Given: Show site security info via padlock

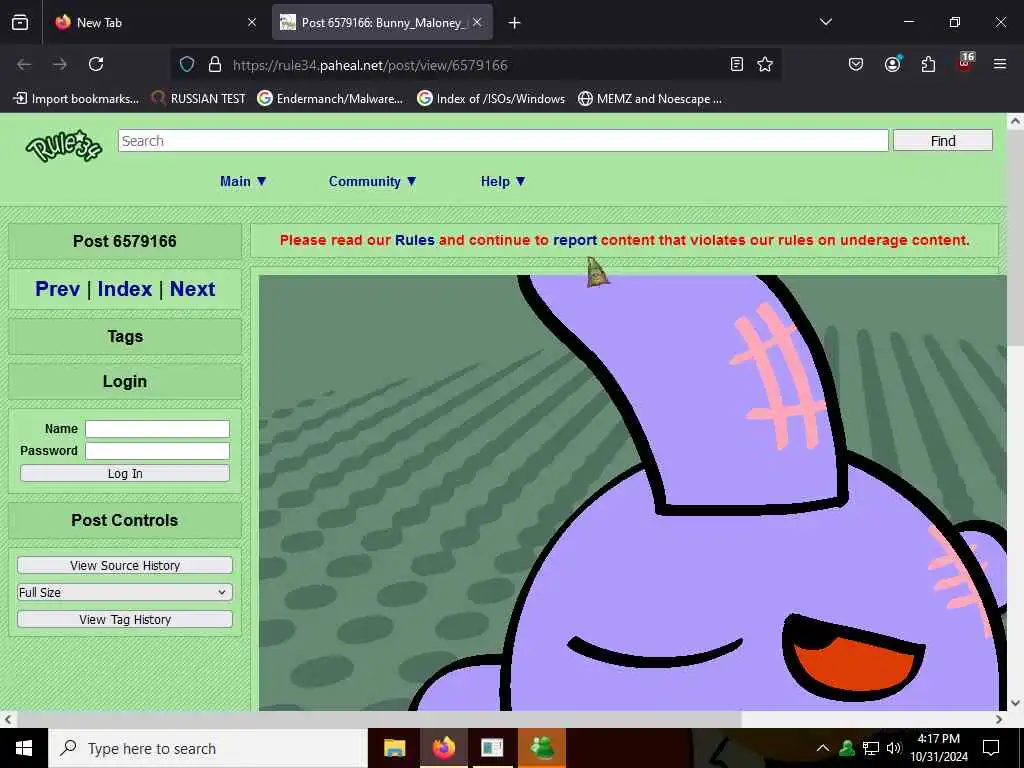Looking at the screenshot, I should [214, 65].
